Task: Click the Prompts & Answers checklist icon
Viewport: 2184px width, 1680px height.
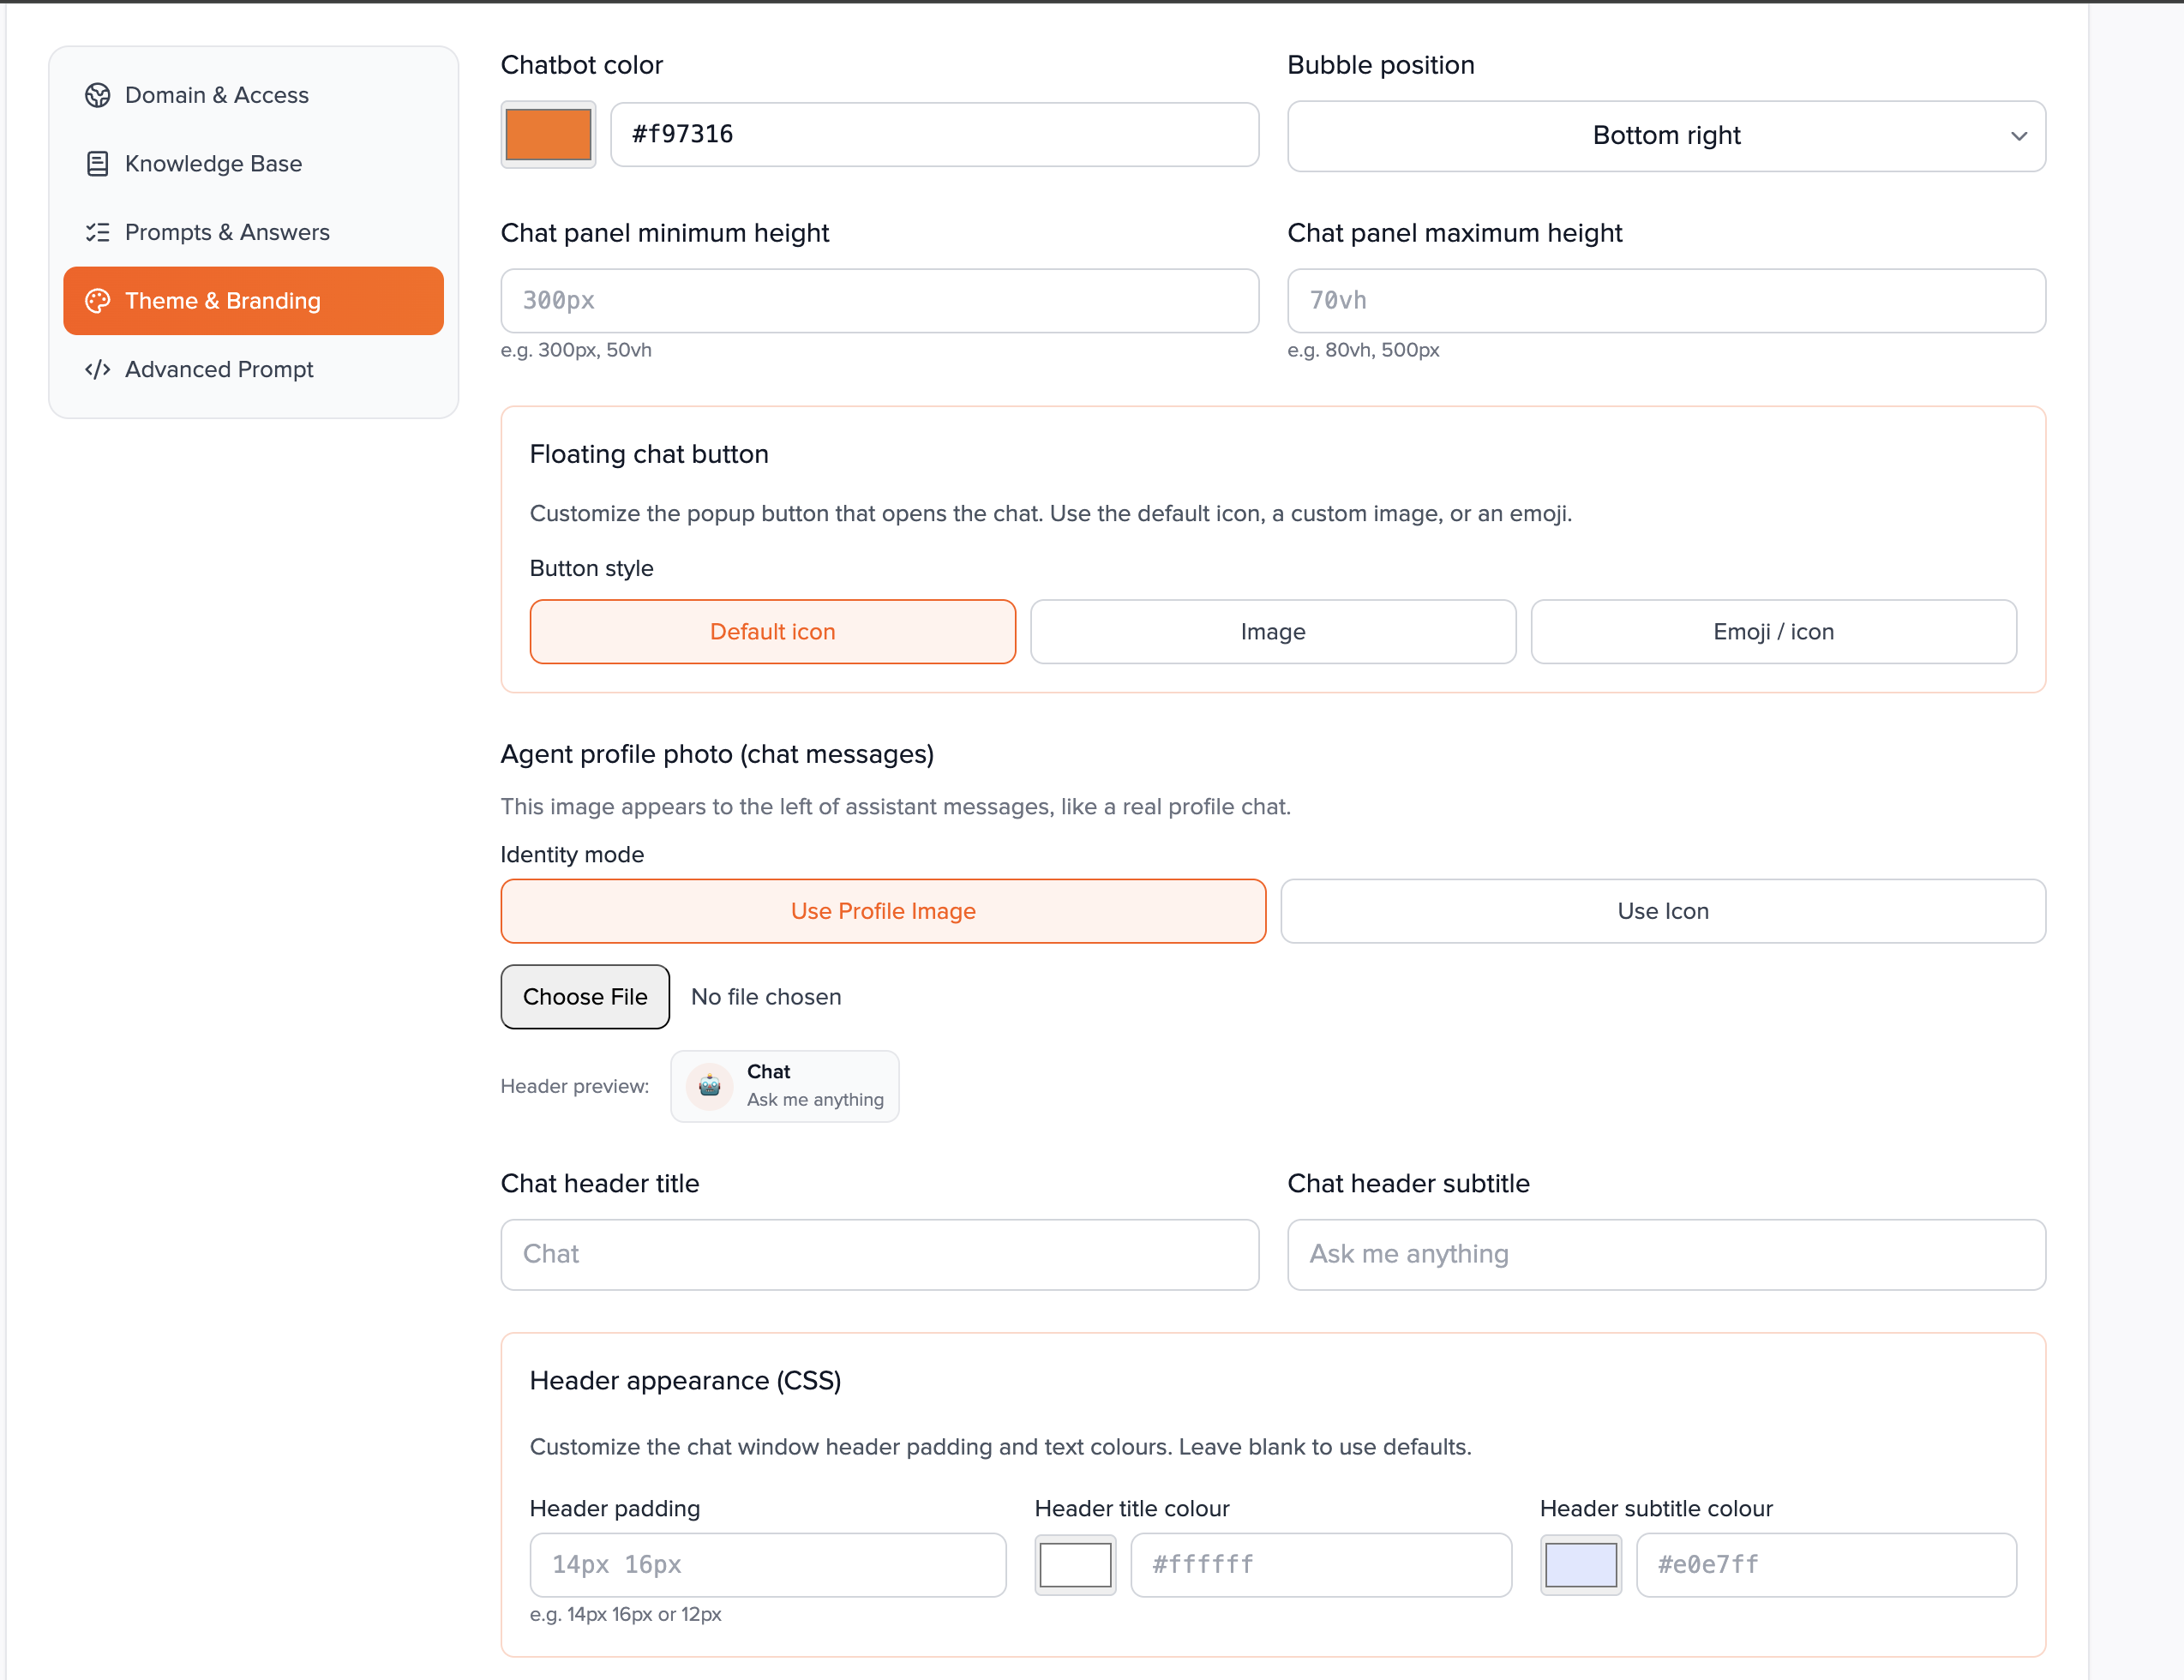Action: tap(97, 232)
